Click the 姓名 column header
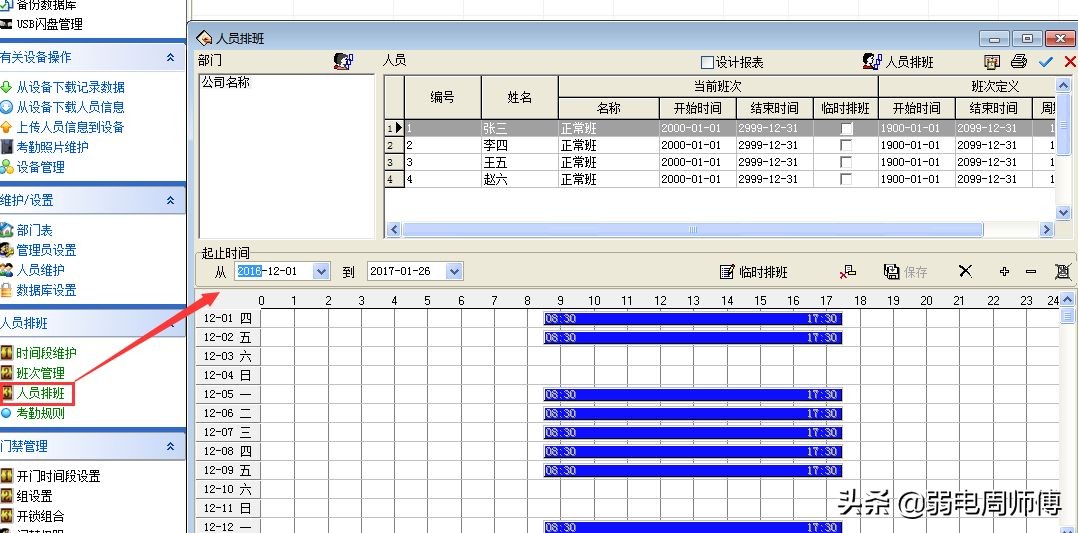The image size is (1078, 533). pyautogui.click(x=520, y=98)
